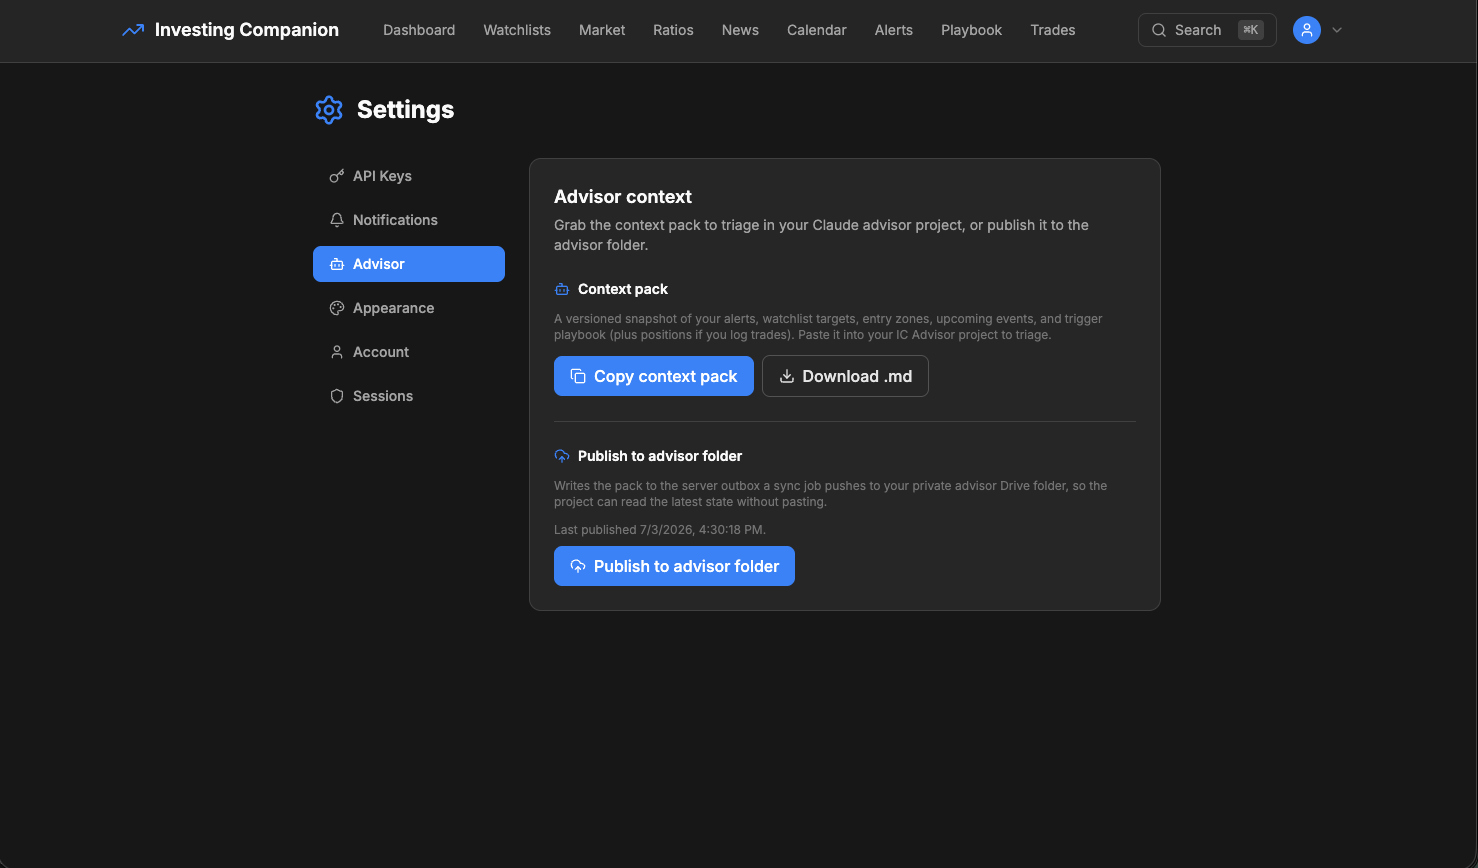Go to Alerts in top navigation

894,30
